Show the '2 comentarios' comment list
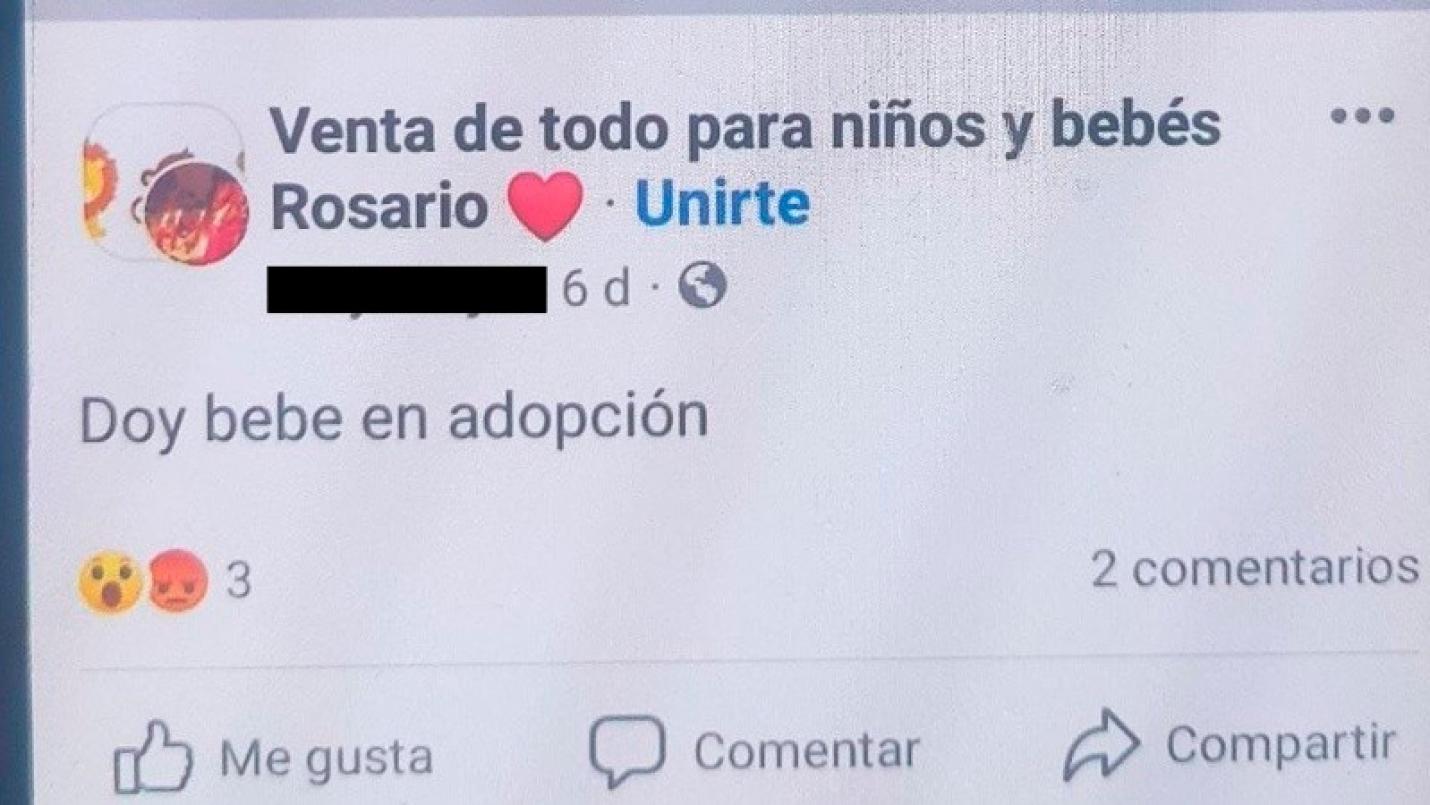Screen dimensions: 1430x805 (1254, 568)
